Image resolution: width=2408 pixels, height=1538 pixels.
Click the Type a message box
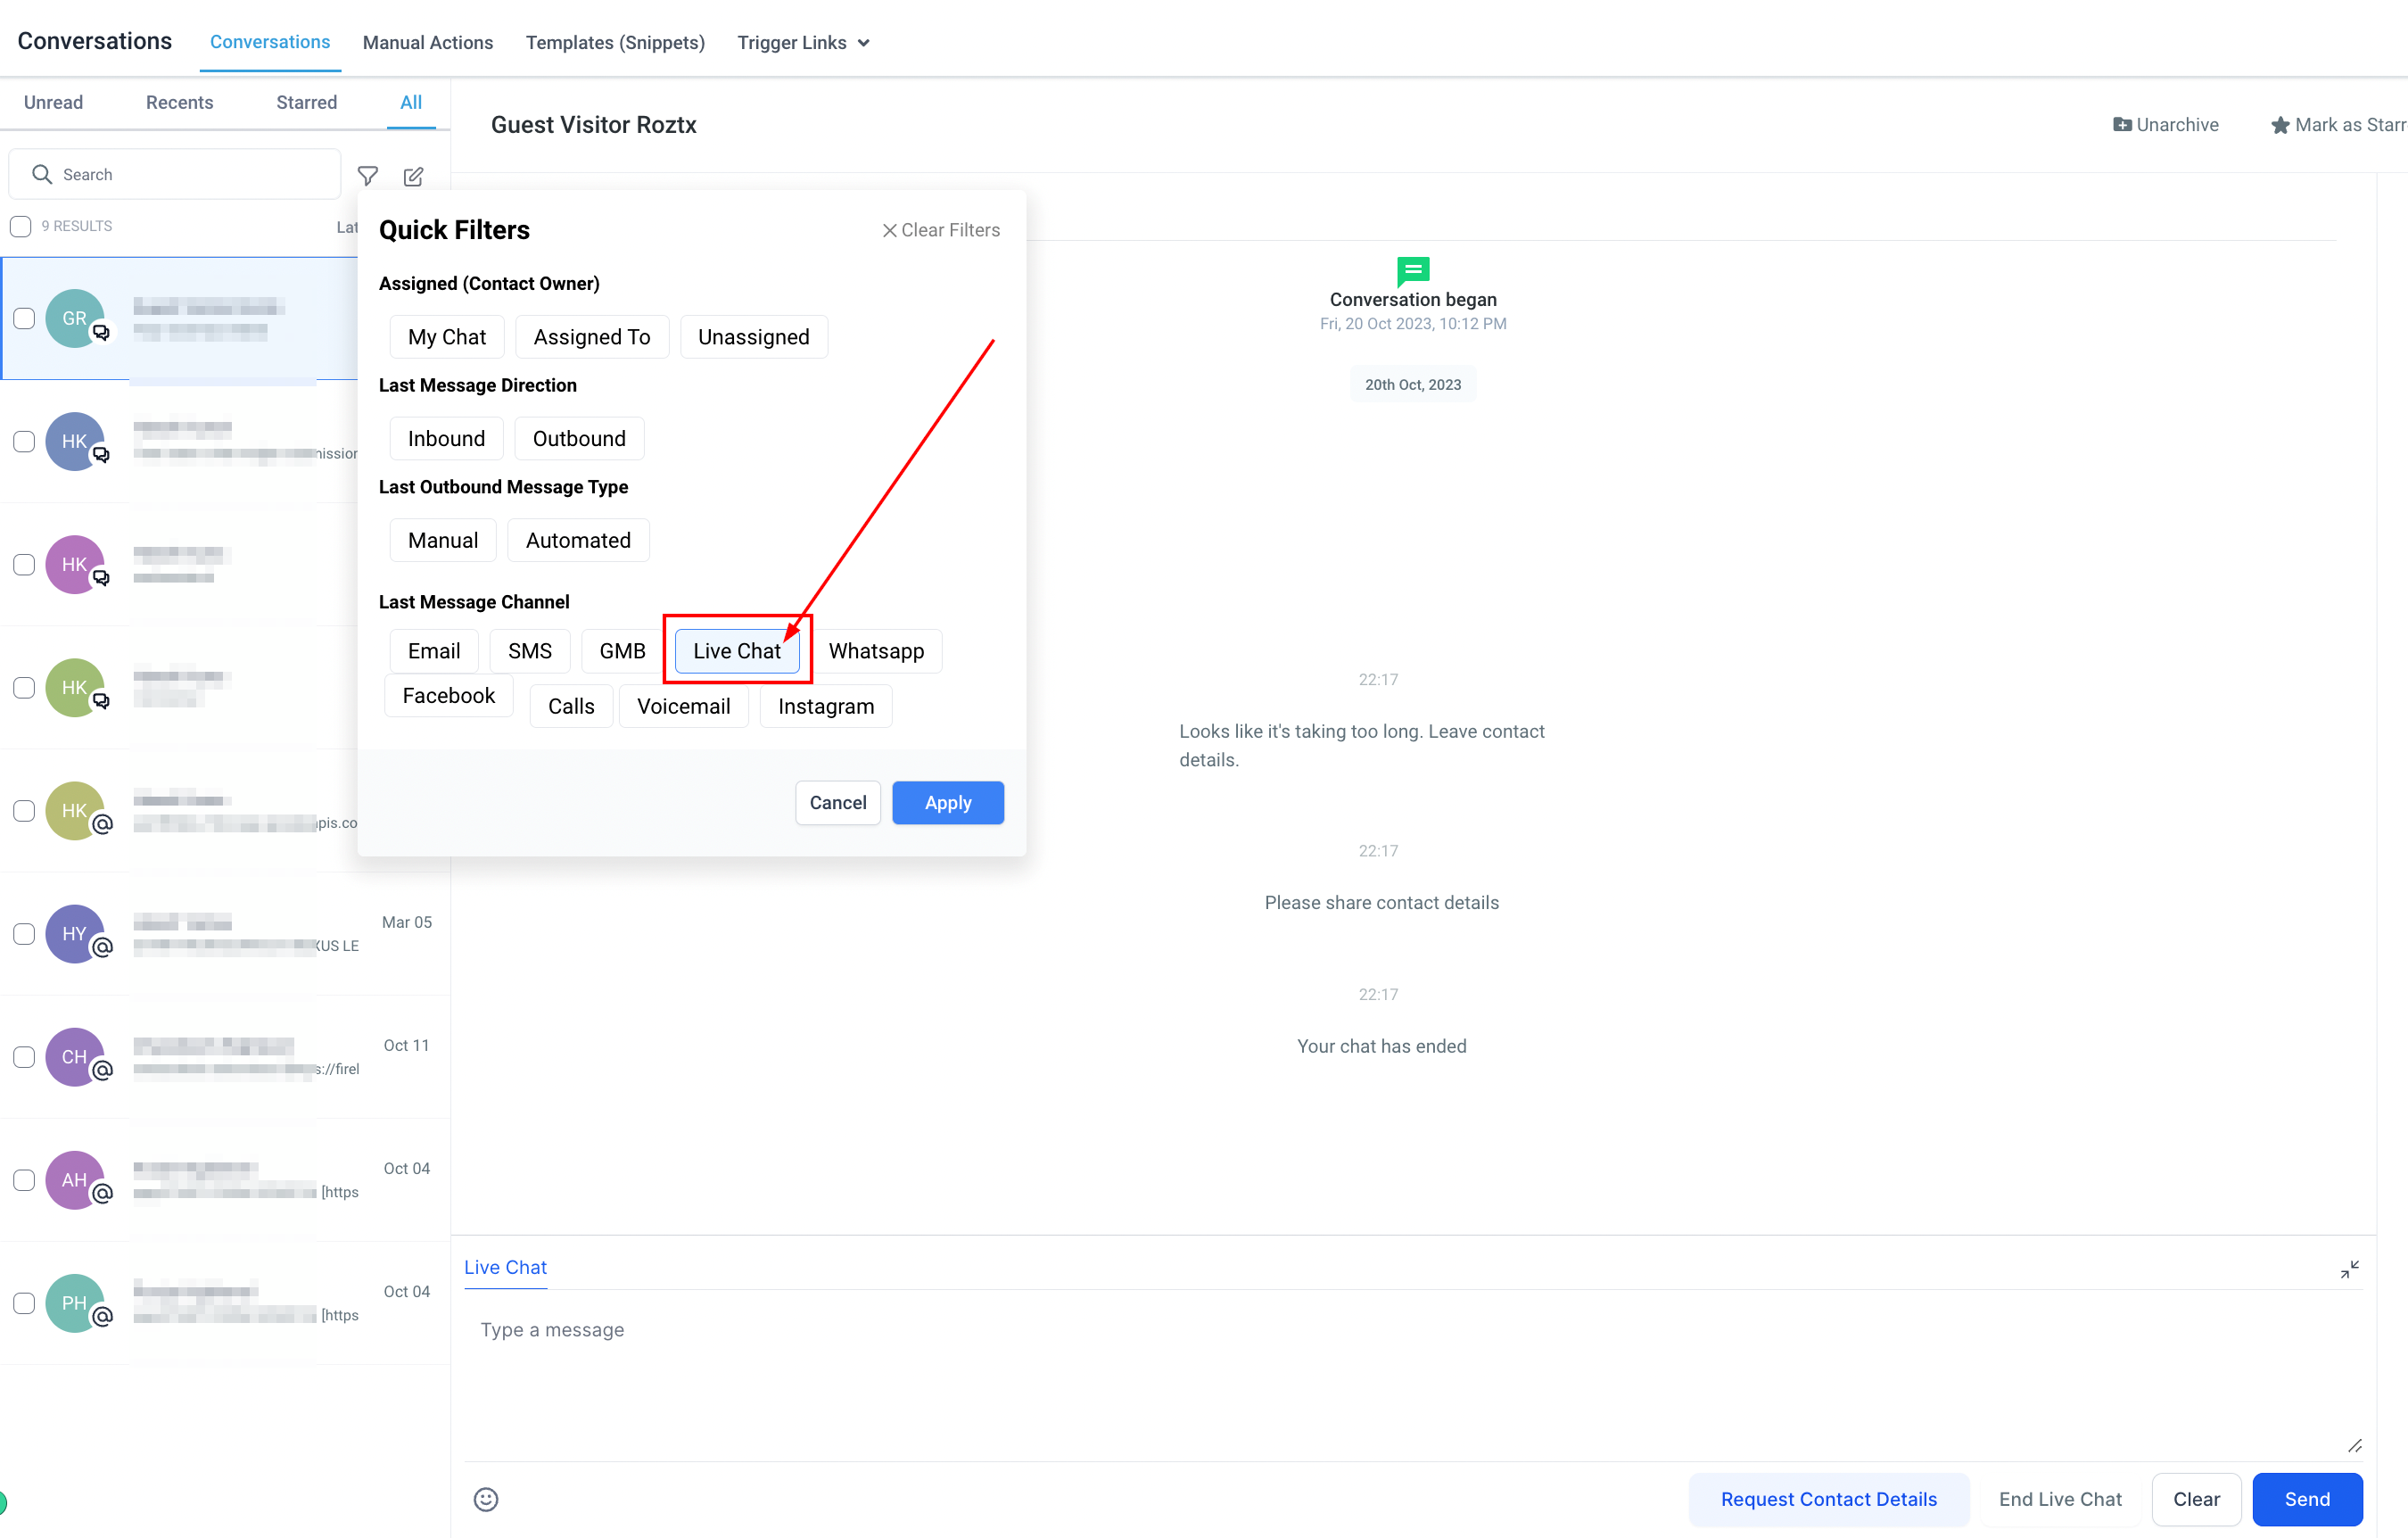point(1412,1373)
